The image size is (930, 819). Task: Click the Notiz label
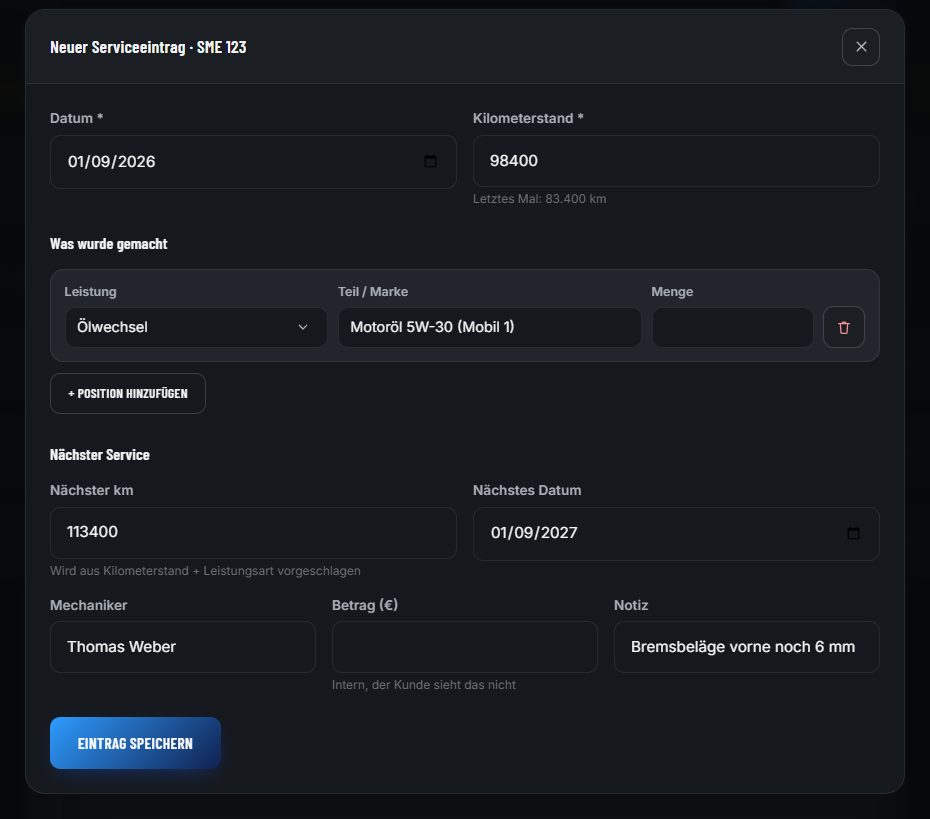click(630, 605)
